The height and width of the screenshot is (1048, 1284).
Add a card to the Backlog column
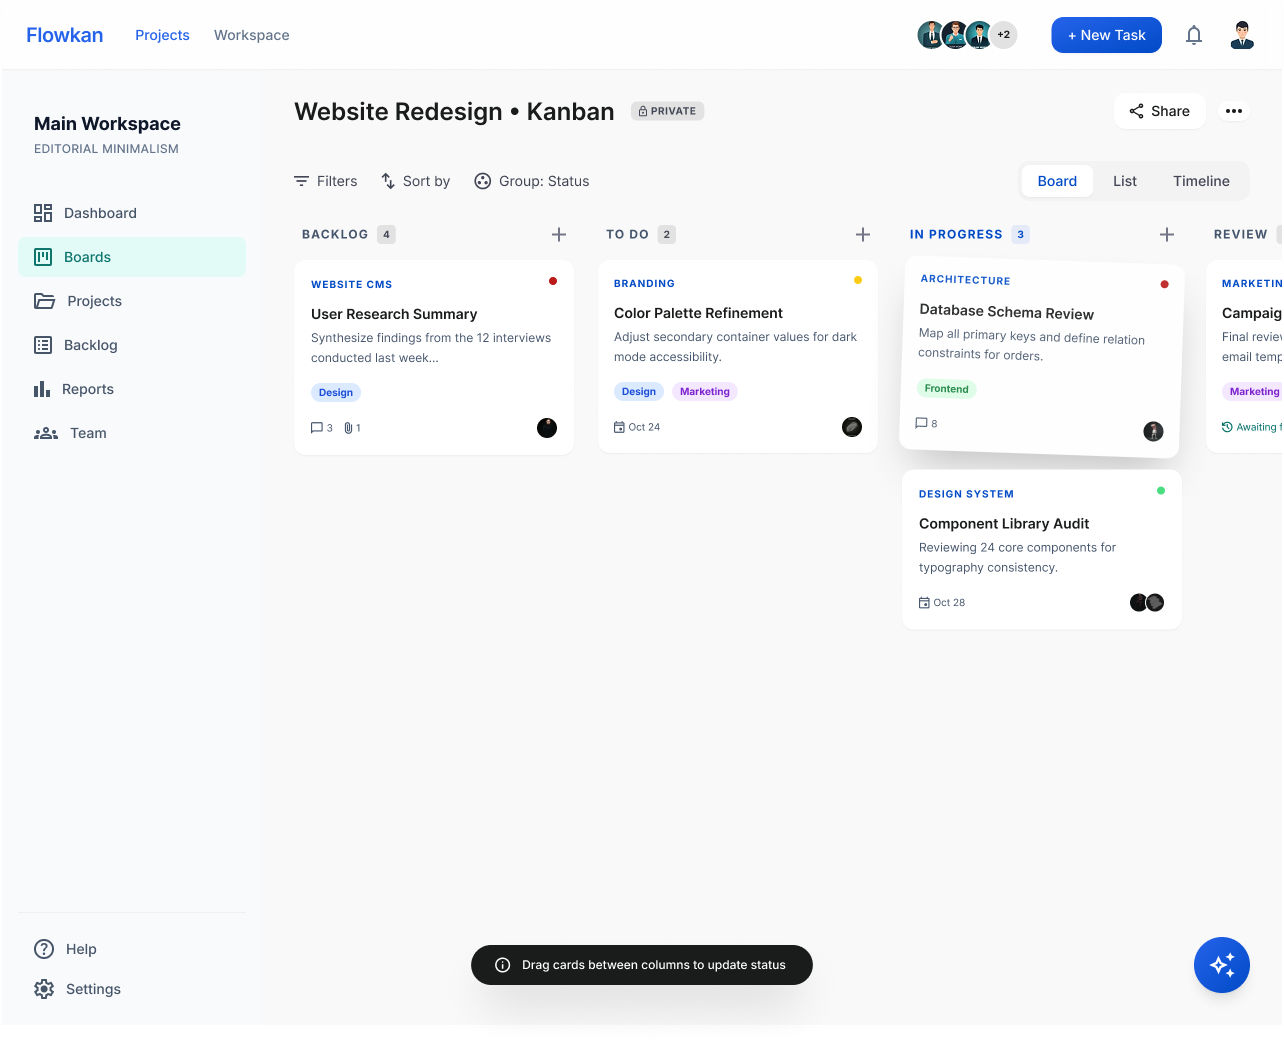coord(559,234)
